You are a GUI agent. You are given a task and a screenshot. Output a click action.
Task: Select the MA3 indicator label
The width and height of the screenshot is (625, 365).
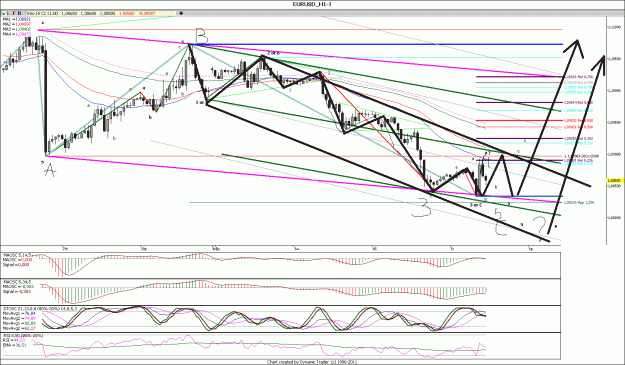[17, 29]
